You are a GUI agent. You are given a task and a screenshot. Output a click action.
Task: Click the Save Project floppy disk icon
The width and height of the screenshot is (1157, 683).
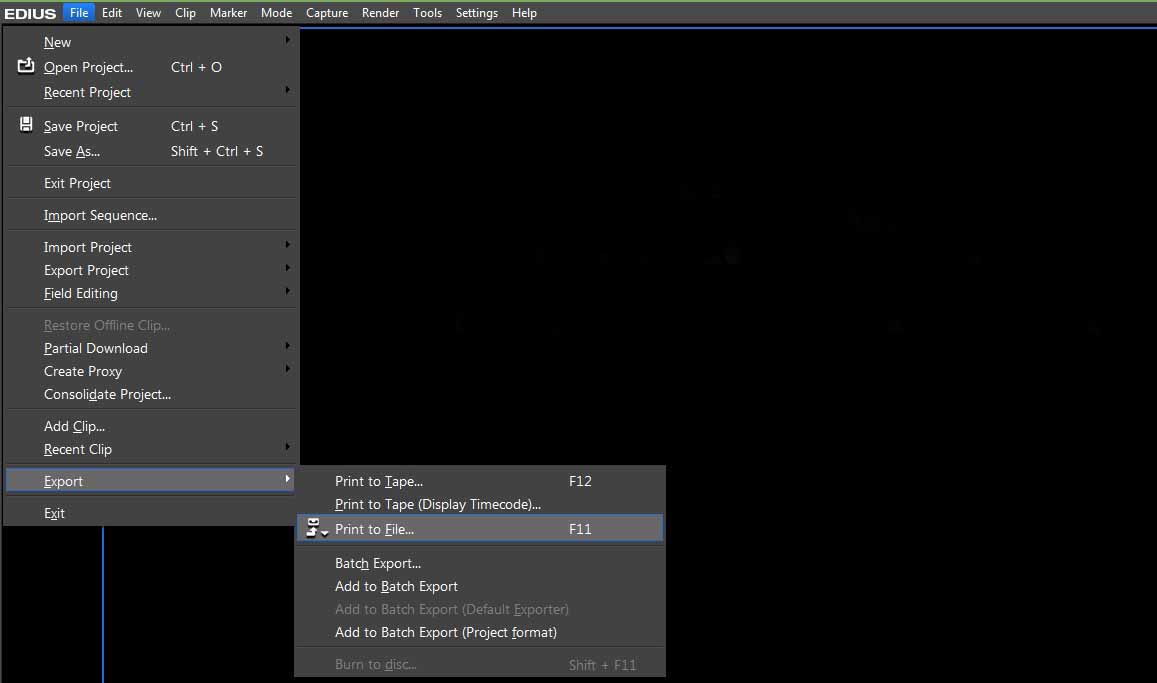click(x=27, y=126)
